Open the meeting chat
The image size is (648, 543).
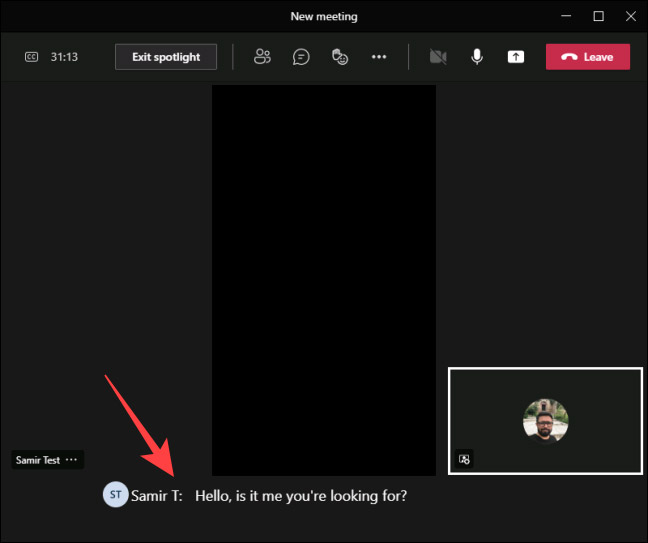tap(301, 57)
